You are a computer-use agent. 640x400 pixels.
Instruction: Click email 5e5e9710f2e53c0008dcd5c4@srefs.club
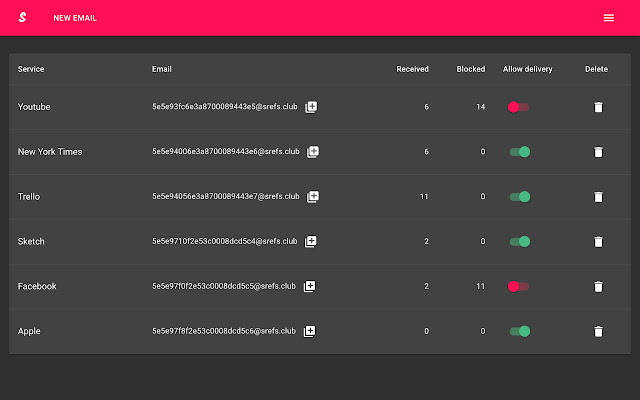click(225, 241)
